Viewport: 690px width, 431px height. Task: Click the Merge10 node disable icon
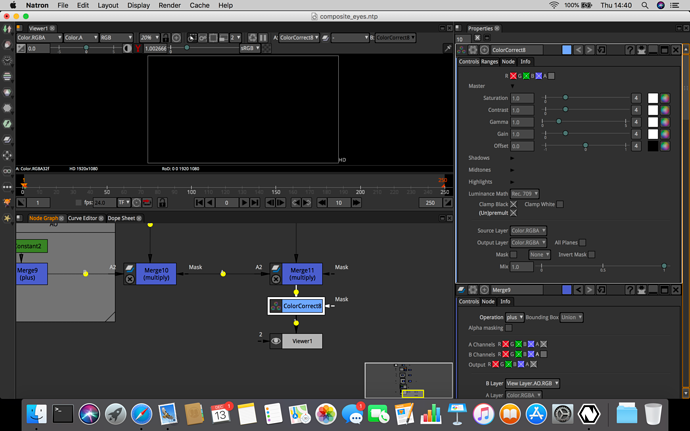point(129,279)
